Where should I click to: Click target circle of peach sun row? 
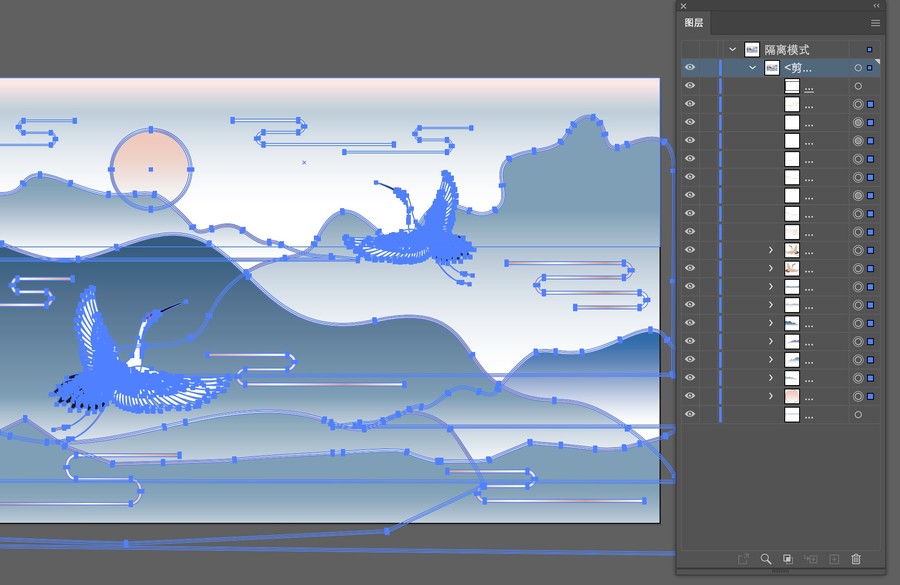tap(858, 396)
